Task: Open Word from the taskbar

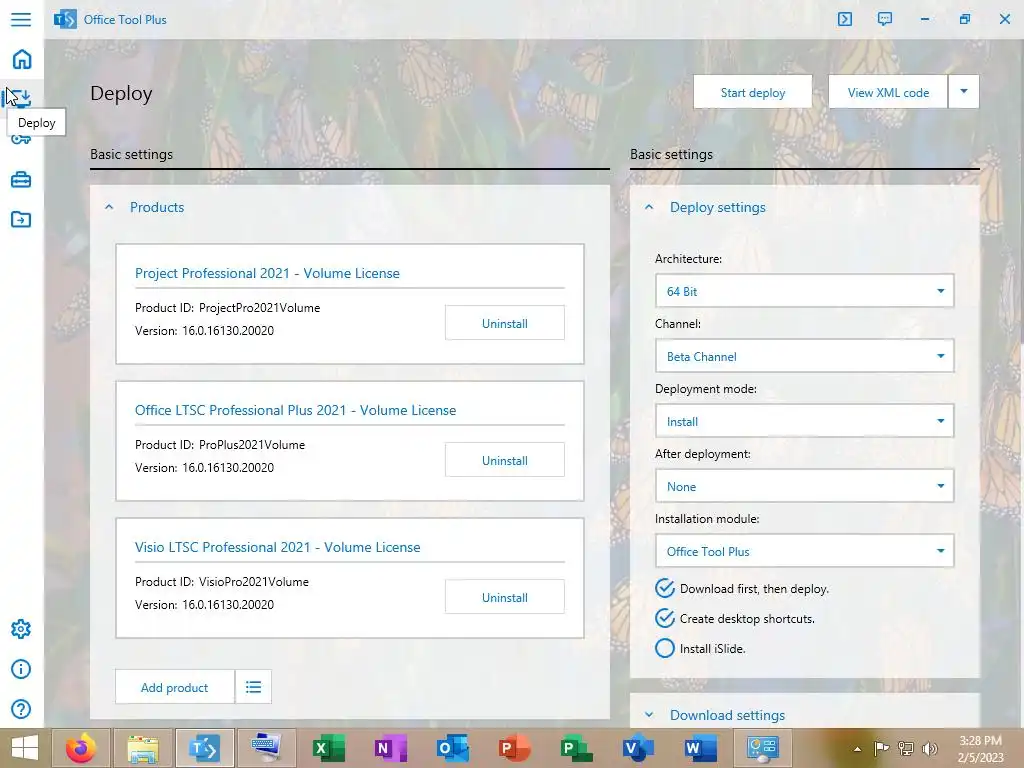Action: 699,748
